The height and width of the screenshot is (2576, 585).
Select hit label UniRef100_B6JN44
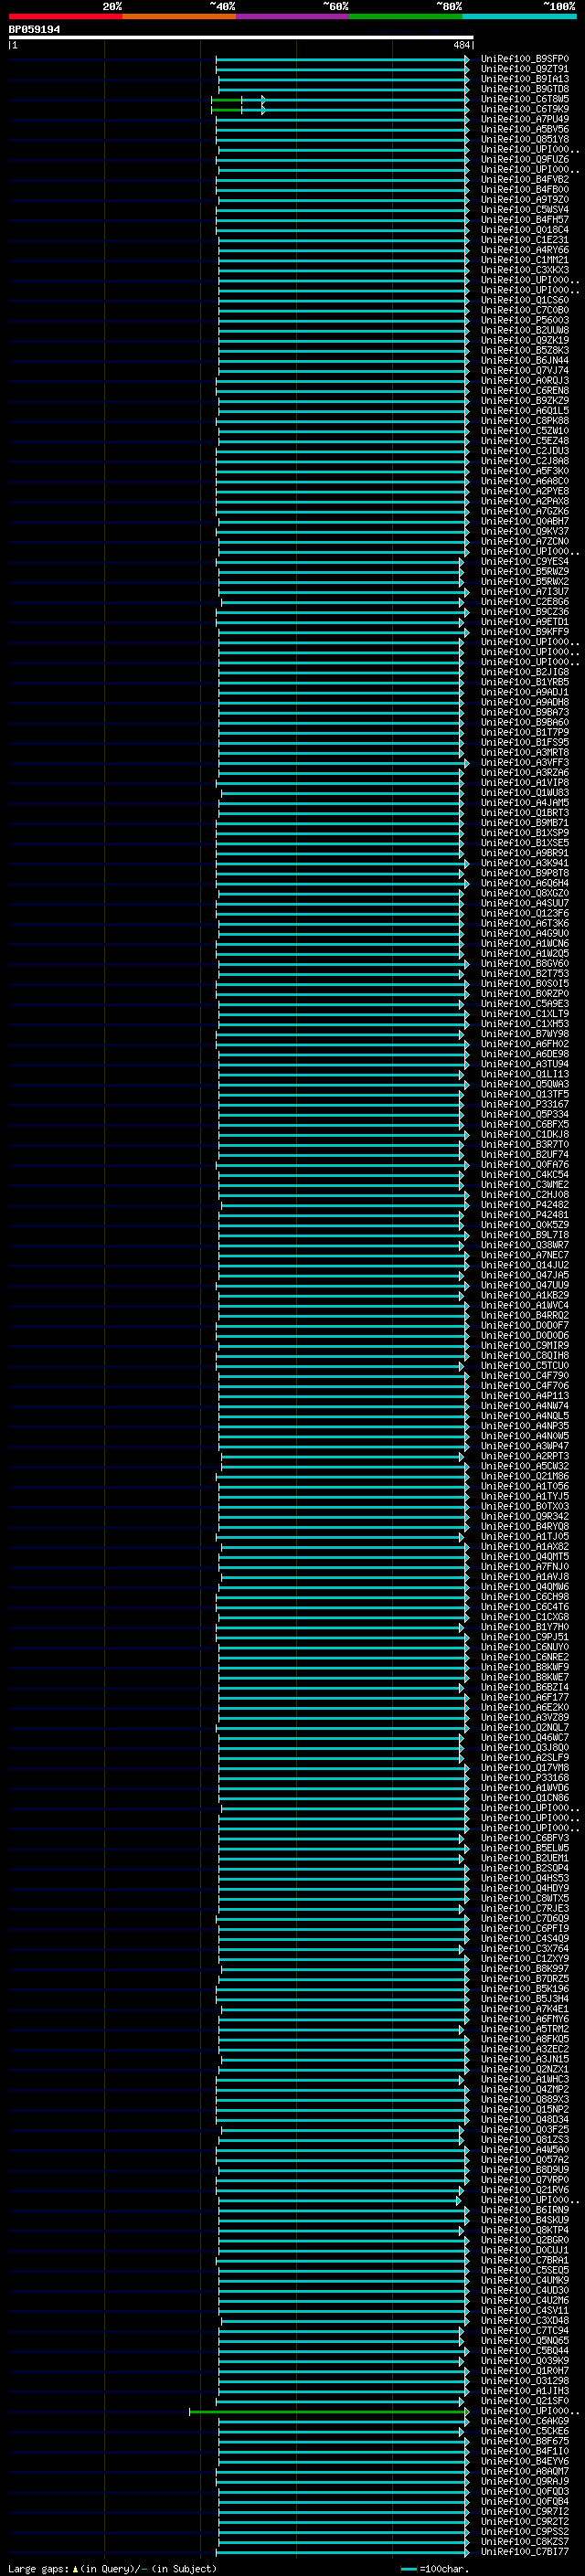click(x=524, y=360)
